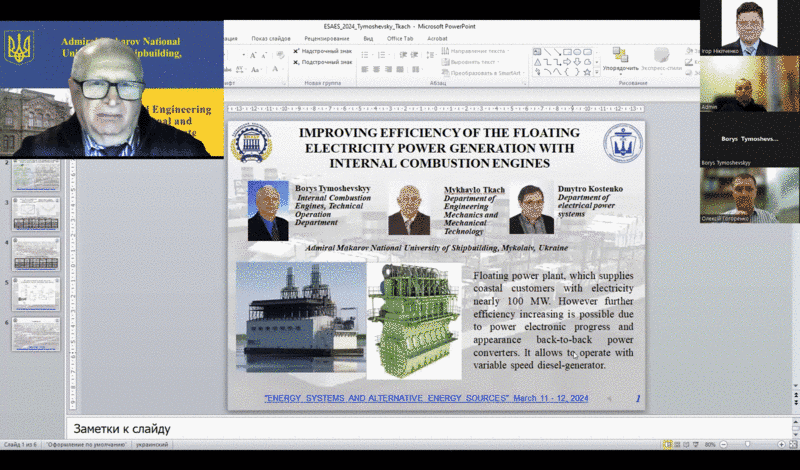Screen dimensions: 800x470
Task: Choose the left brace shape
Action: click(x=567, y=72)
